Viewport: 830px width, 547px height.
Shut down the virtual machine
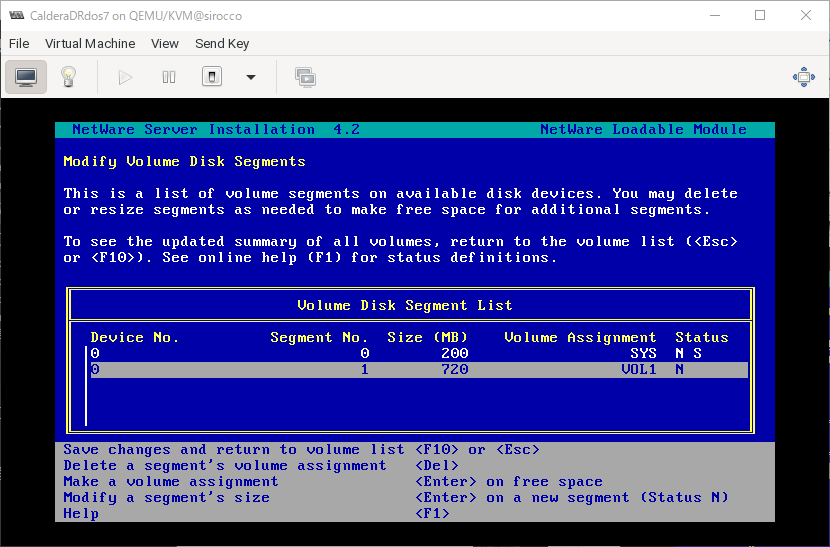tap(212, 77)
